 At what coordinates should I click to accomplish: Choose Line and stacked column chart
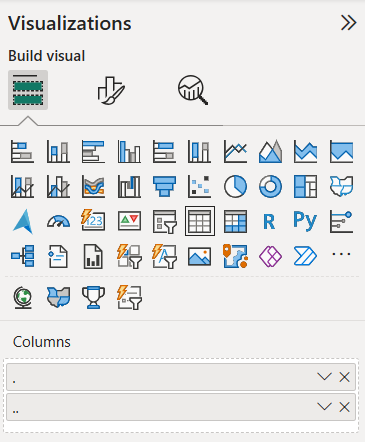(x=22, y=186)
